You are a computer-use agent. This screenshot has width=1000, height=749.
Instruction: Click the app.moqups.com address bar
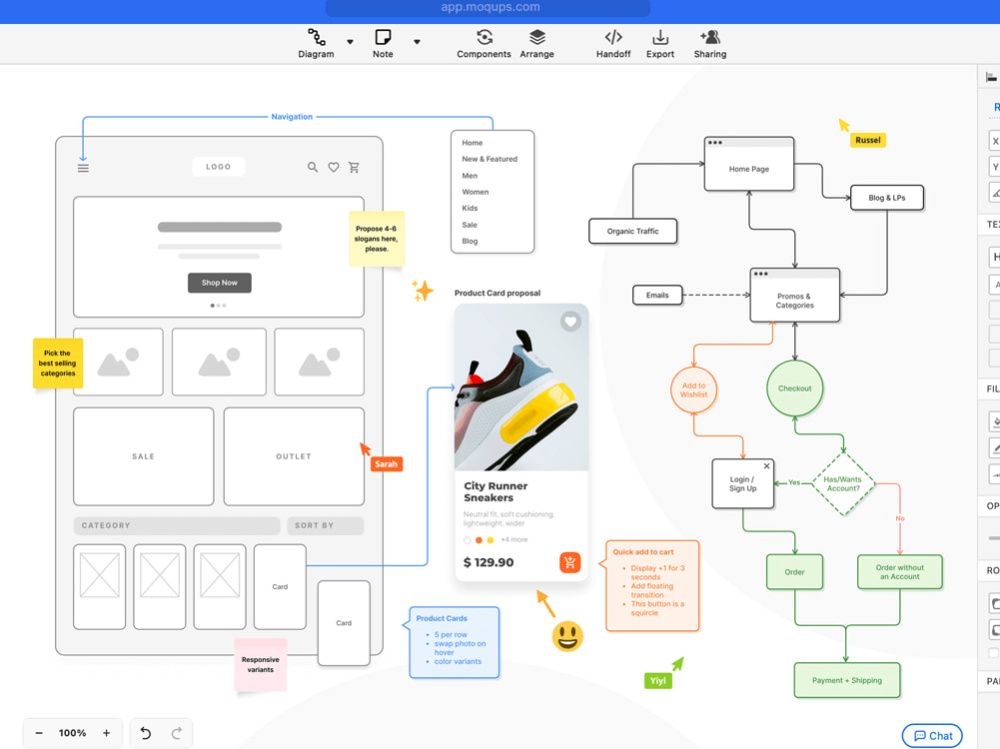click(488, 8)
